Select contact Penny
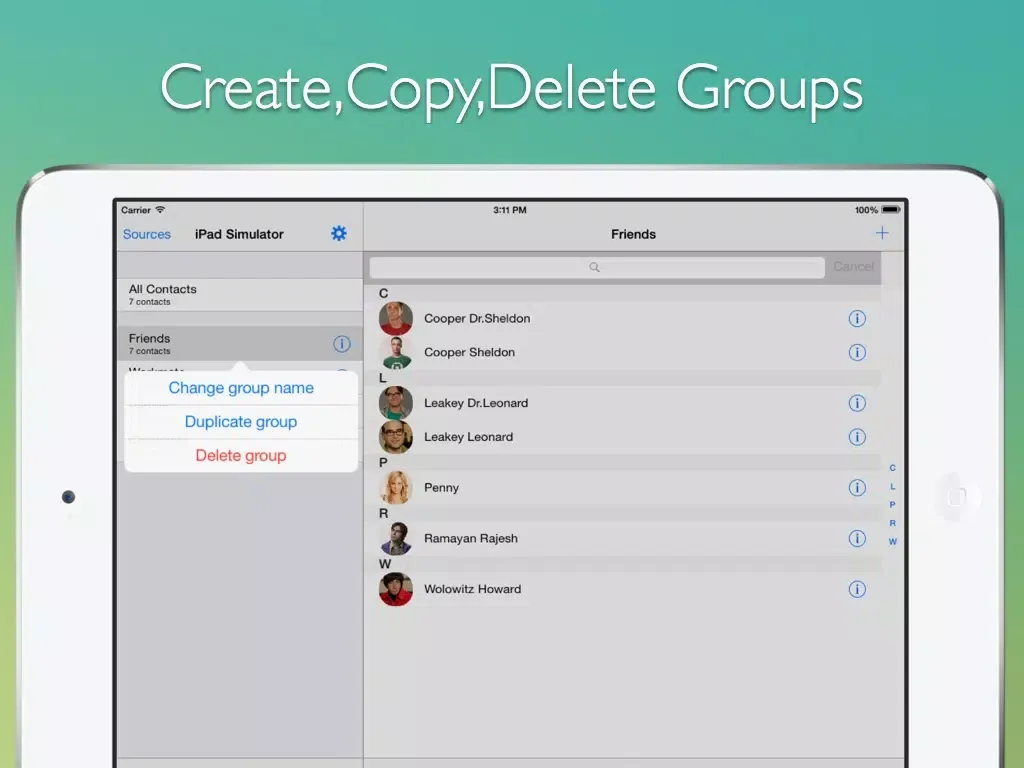 622,488
